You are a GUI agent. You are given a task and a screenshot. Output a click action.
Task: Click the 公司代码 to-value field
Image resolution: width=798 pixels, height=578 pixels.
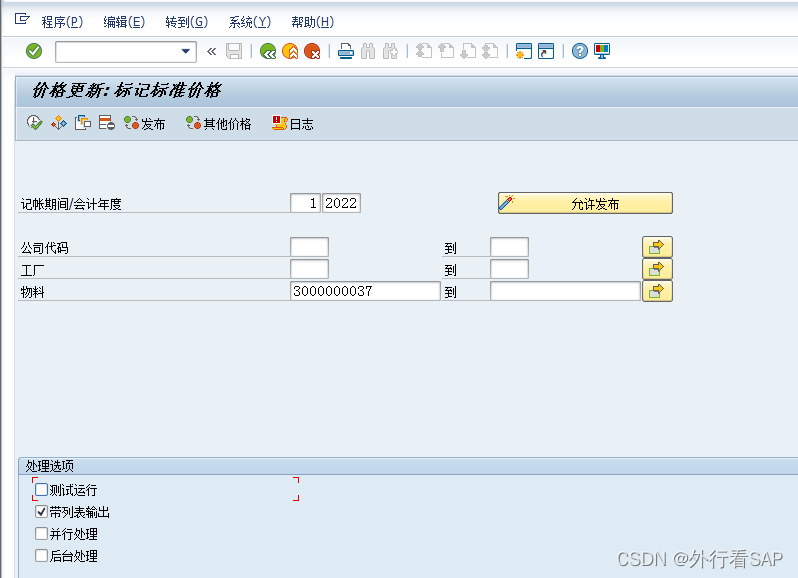click(509, 247)
